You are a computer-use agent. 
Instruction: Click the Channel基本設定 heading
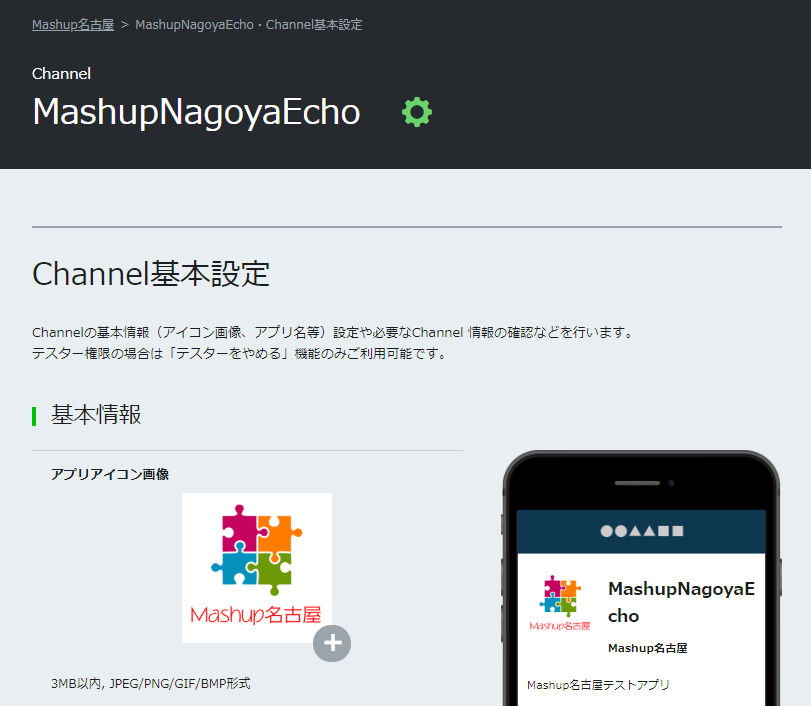pos(151,274)
